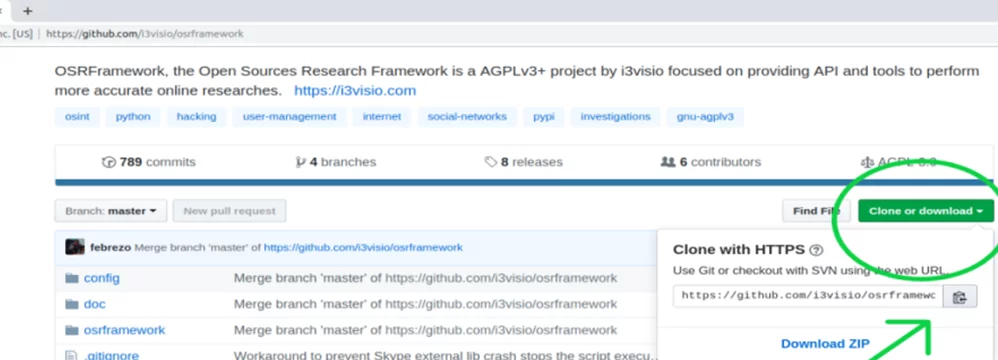Open febrezo's user profile link
The width and height of the screenshot is (998, 360).
point(110,247)
